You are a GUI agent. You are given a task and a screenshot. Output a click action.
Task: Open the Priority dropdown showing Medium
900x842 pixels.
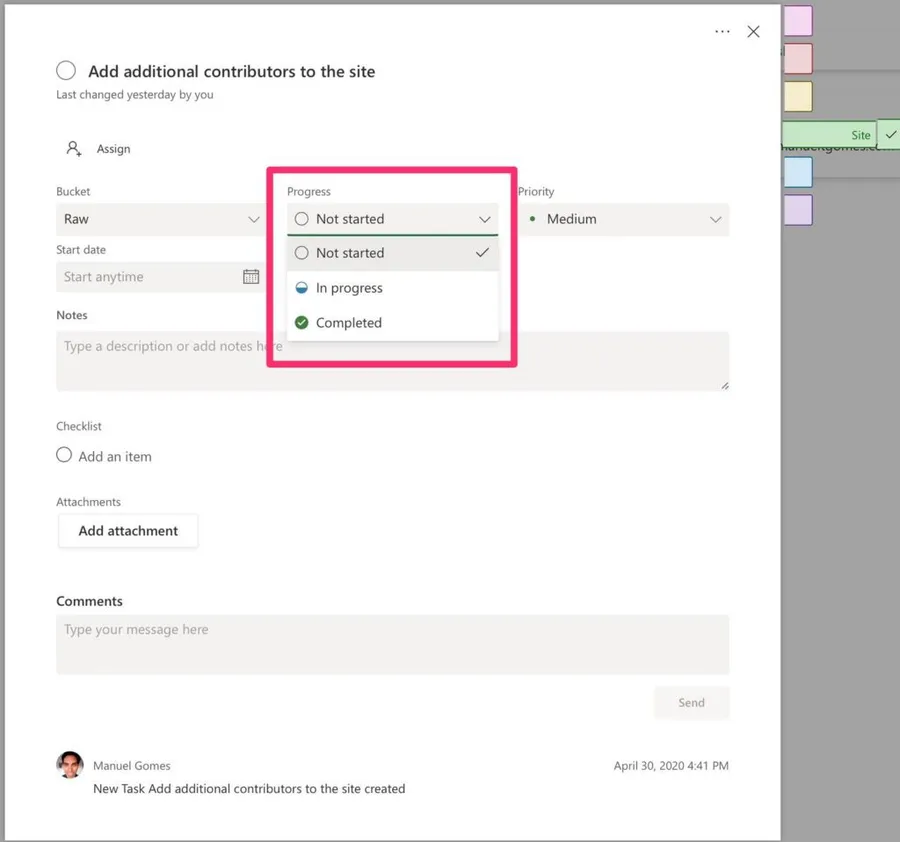(623, 219)
